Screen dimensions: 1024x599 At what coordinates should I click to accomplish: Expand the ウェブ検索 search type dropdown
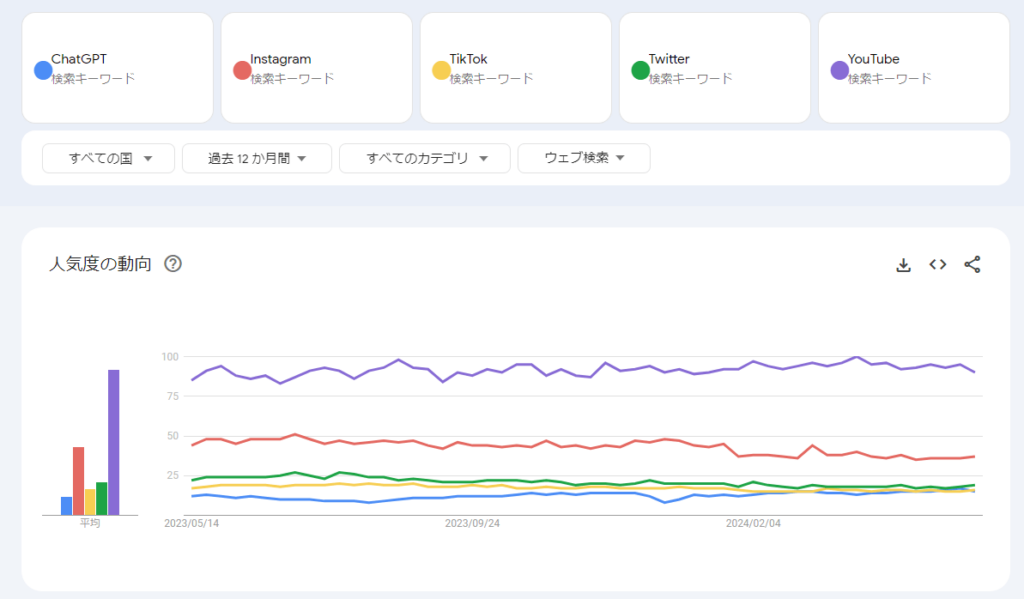(x=584, y=158)
